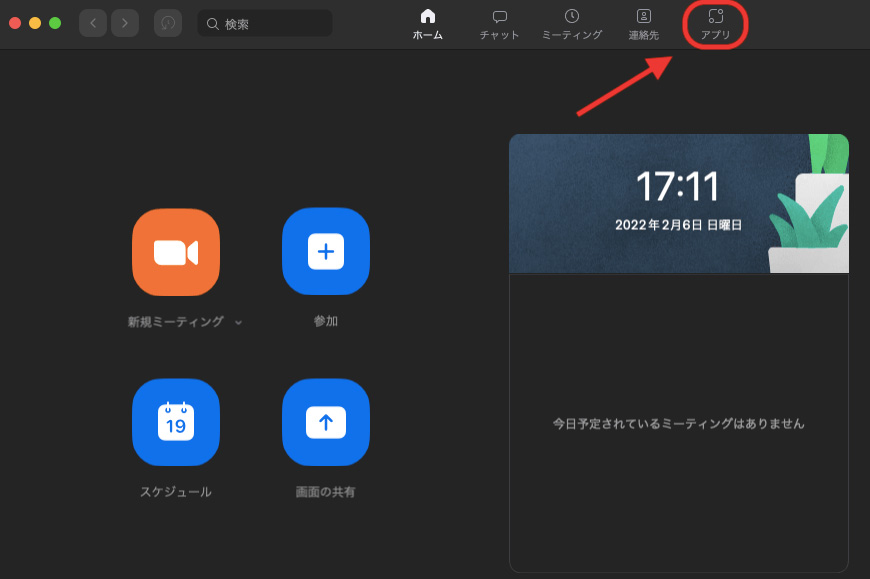Open the history clock icon beside search
The height and width of the screenshot is (579, 870).
click(x=168, y=23)
